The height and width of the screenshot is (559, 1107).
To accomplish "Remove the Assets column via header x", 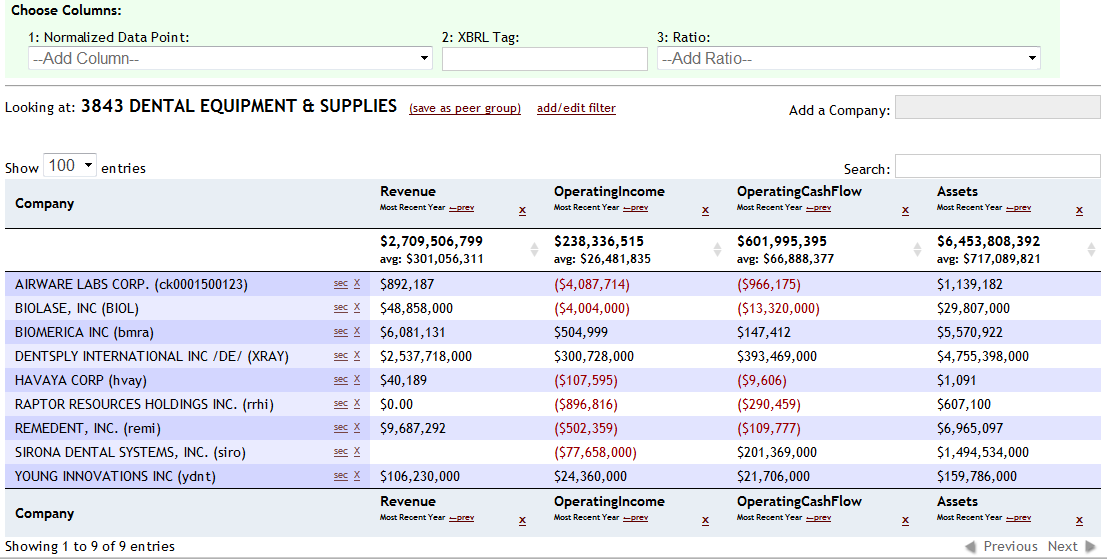I will coord(1079,211).
